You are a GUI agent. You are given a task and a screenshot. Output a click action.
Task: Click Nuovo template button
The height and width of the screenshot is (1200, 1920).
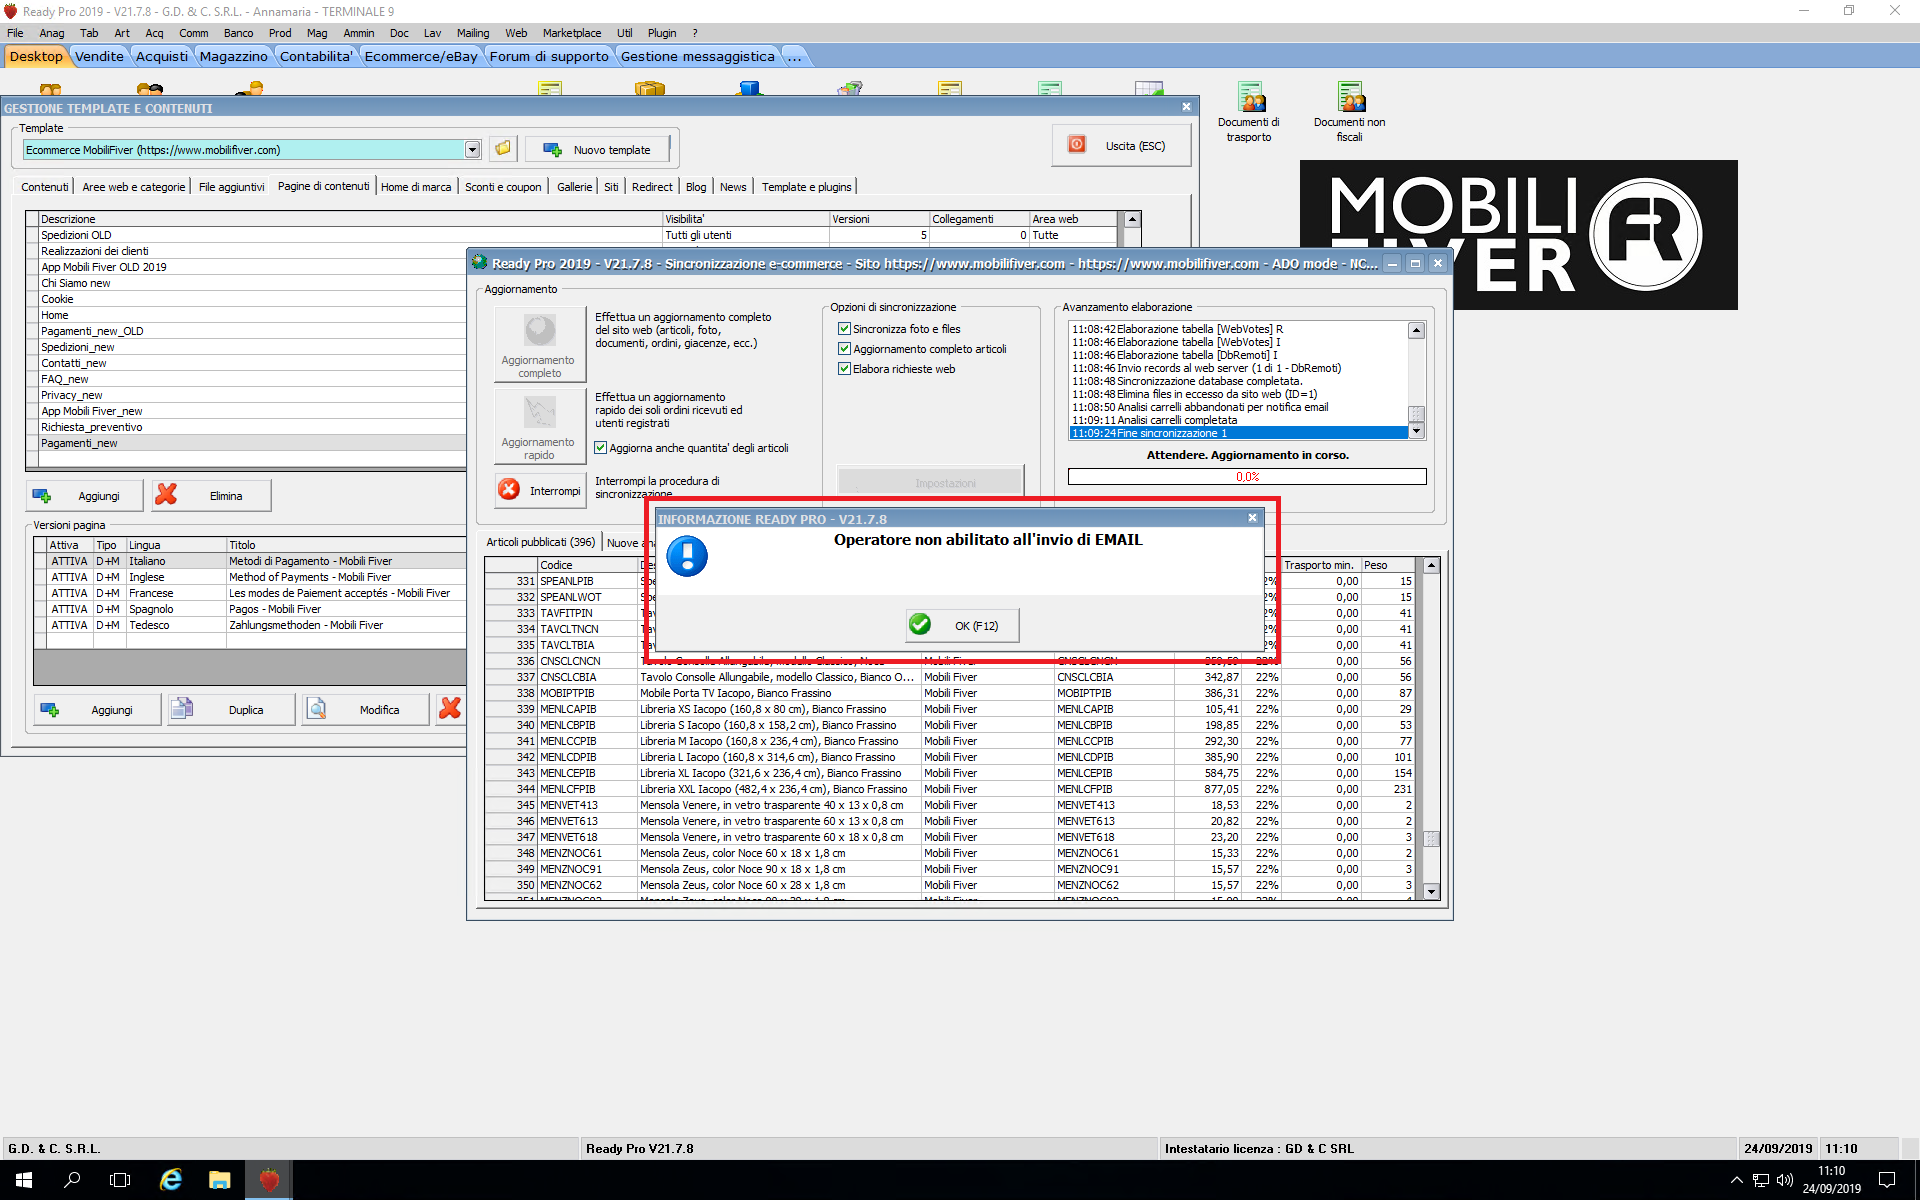[x=597, y=150]
